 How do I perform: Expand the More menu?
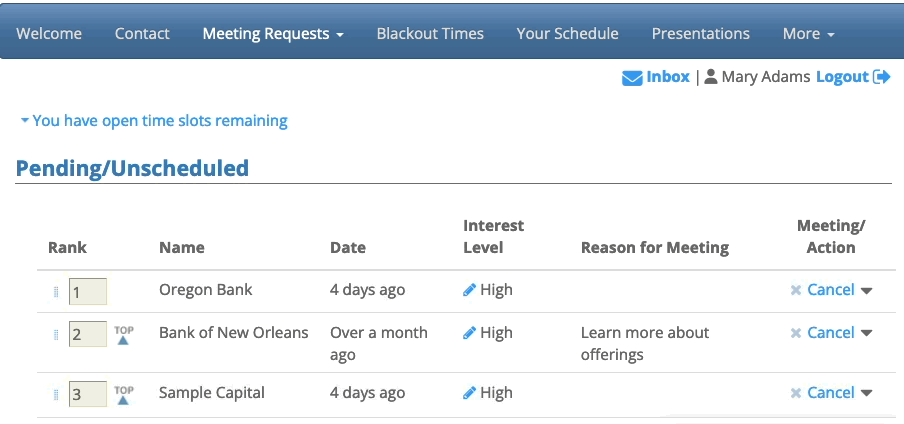coord(808,34)
